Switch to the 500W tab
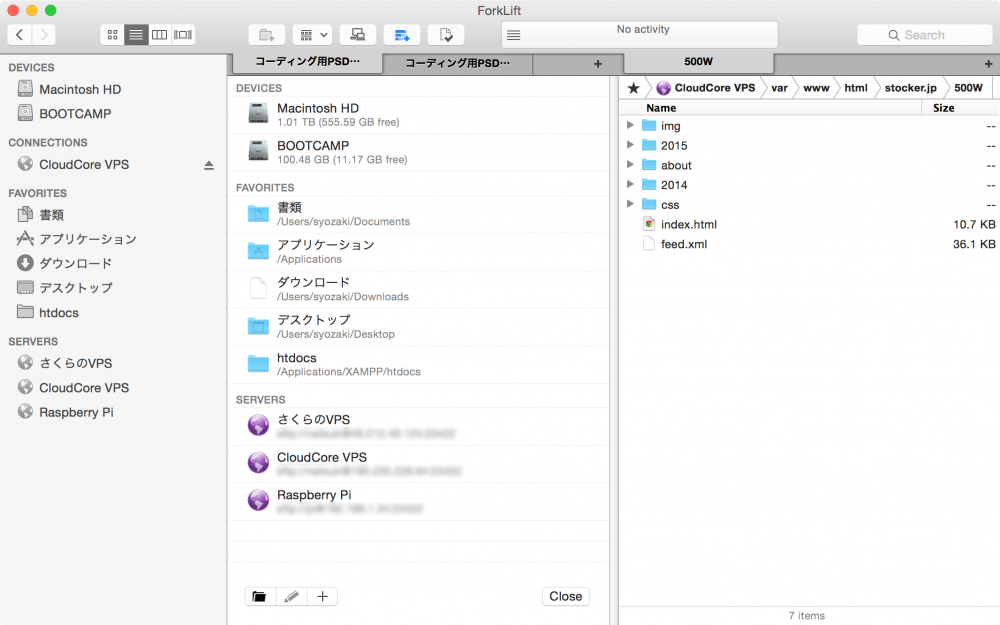This screenshot has height=625, width=1000. point(698,62)
